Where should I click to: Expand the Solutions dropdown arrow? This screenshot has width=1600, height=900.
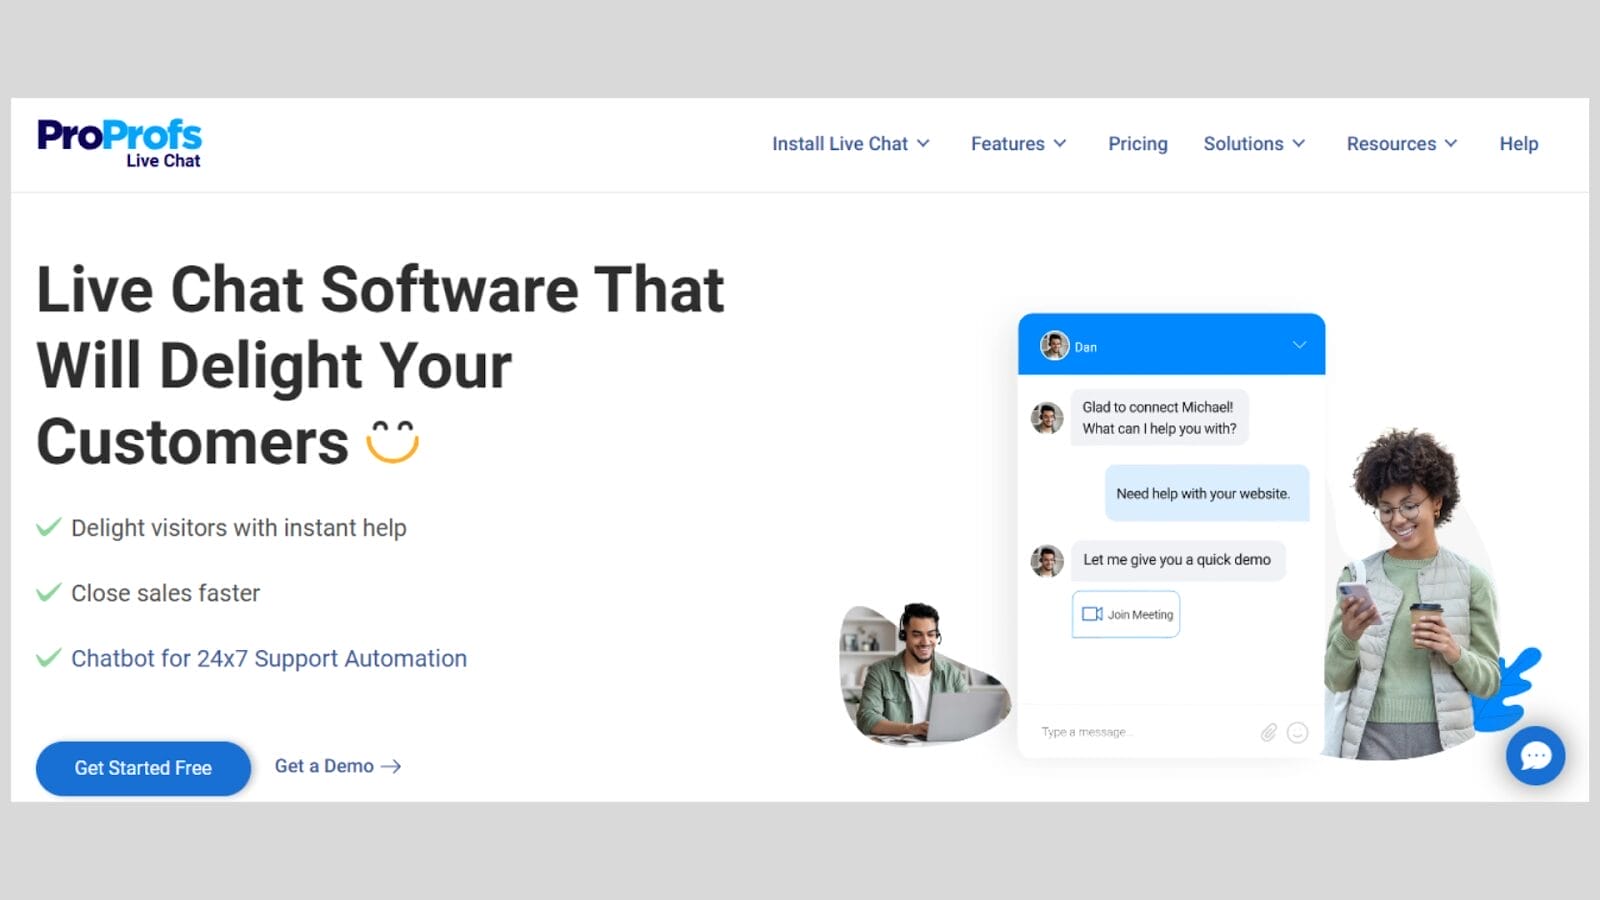tap(1299, 144)
